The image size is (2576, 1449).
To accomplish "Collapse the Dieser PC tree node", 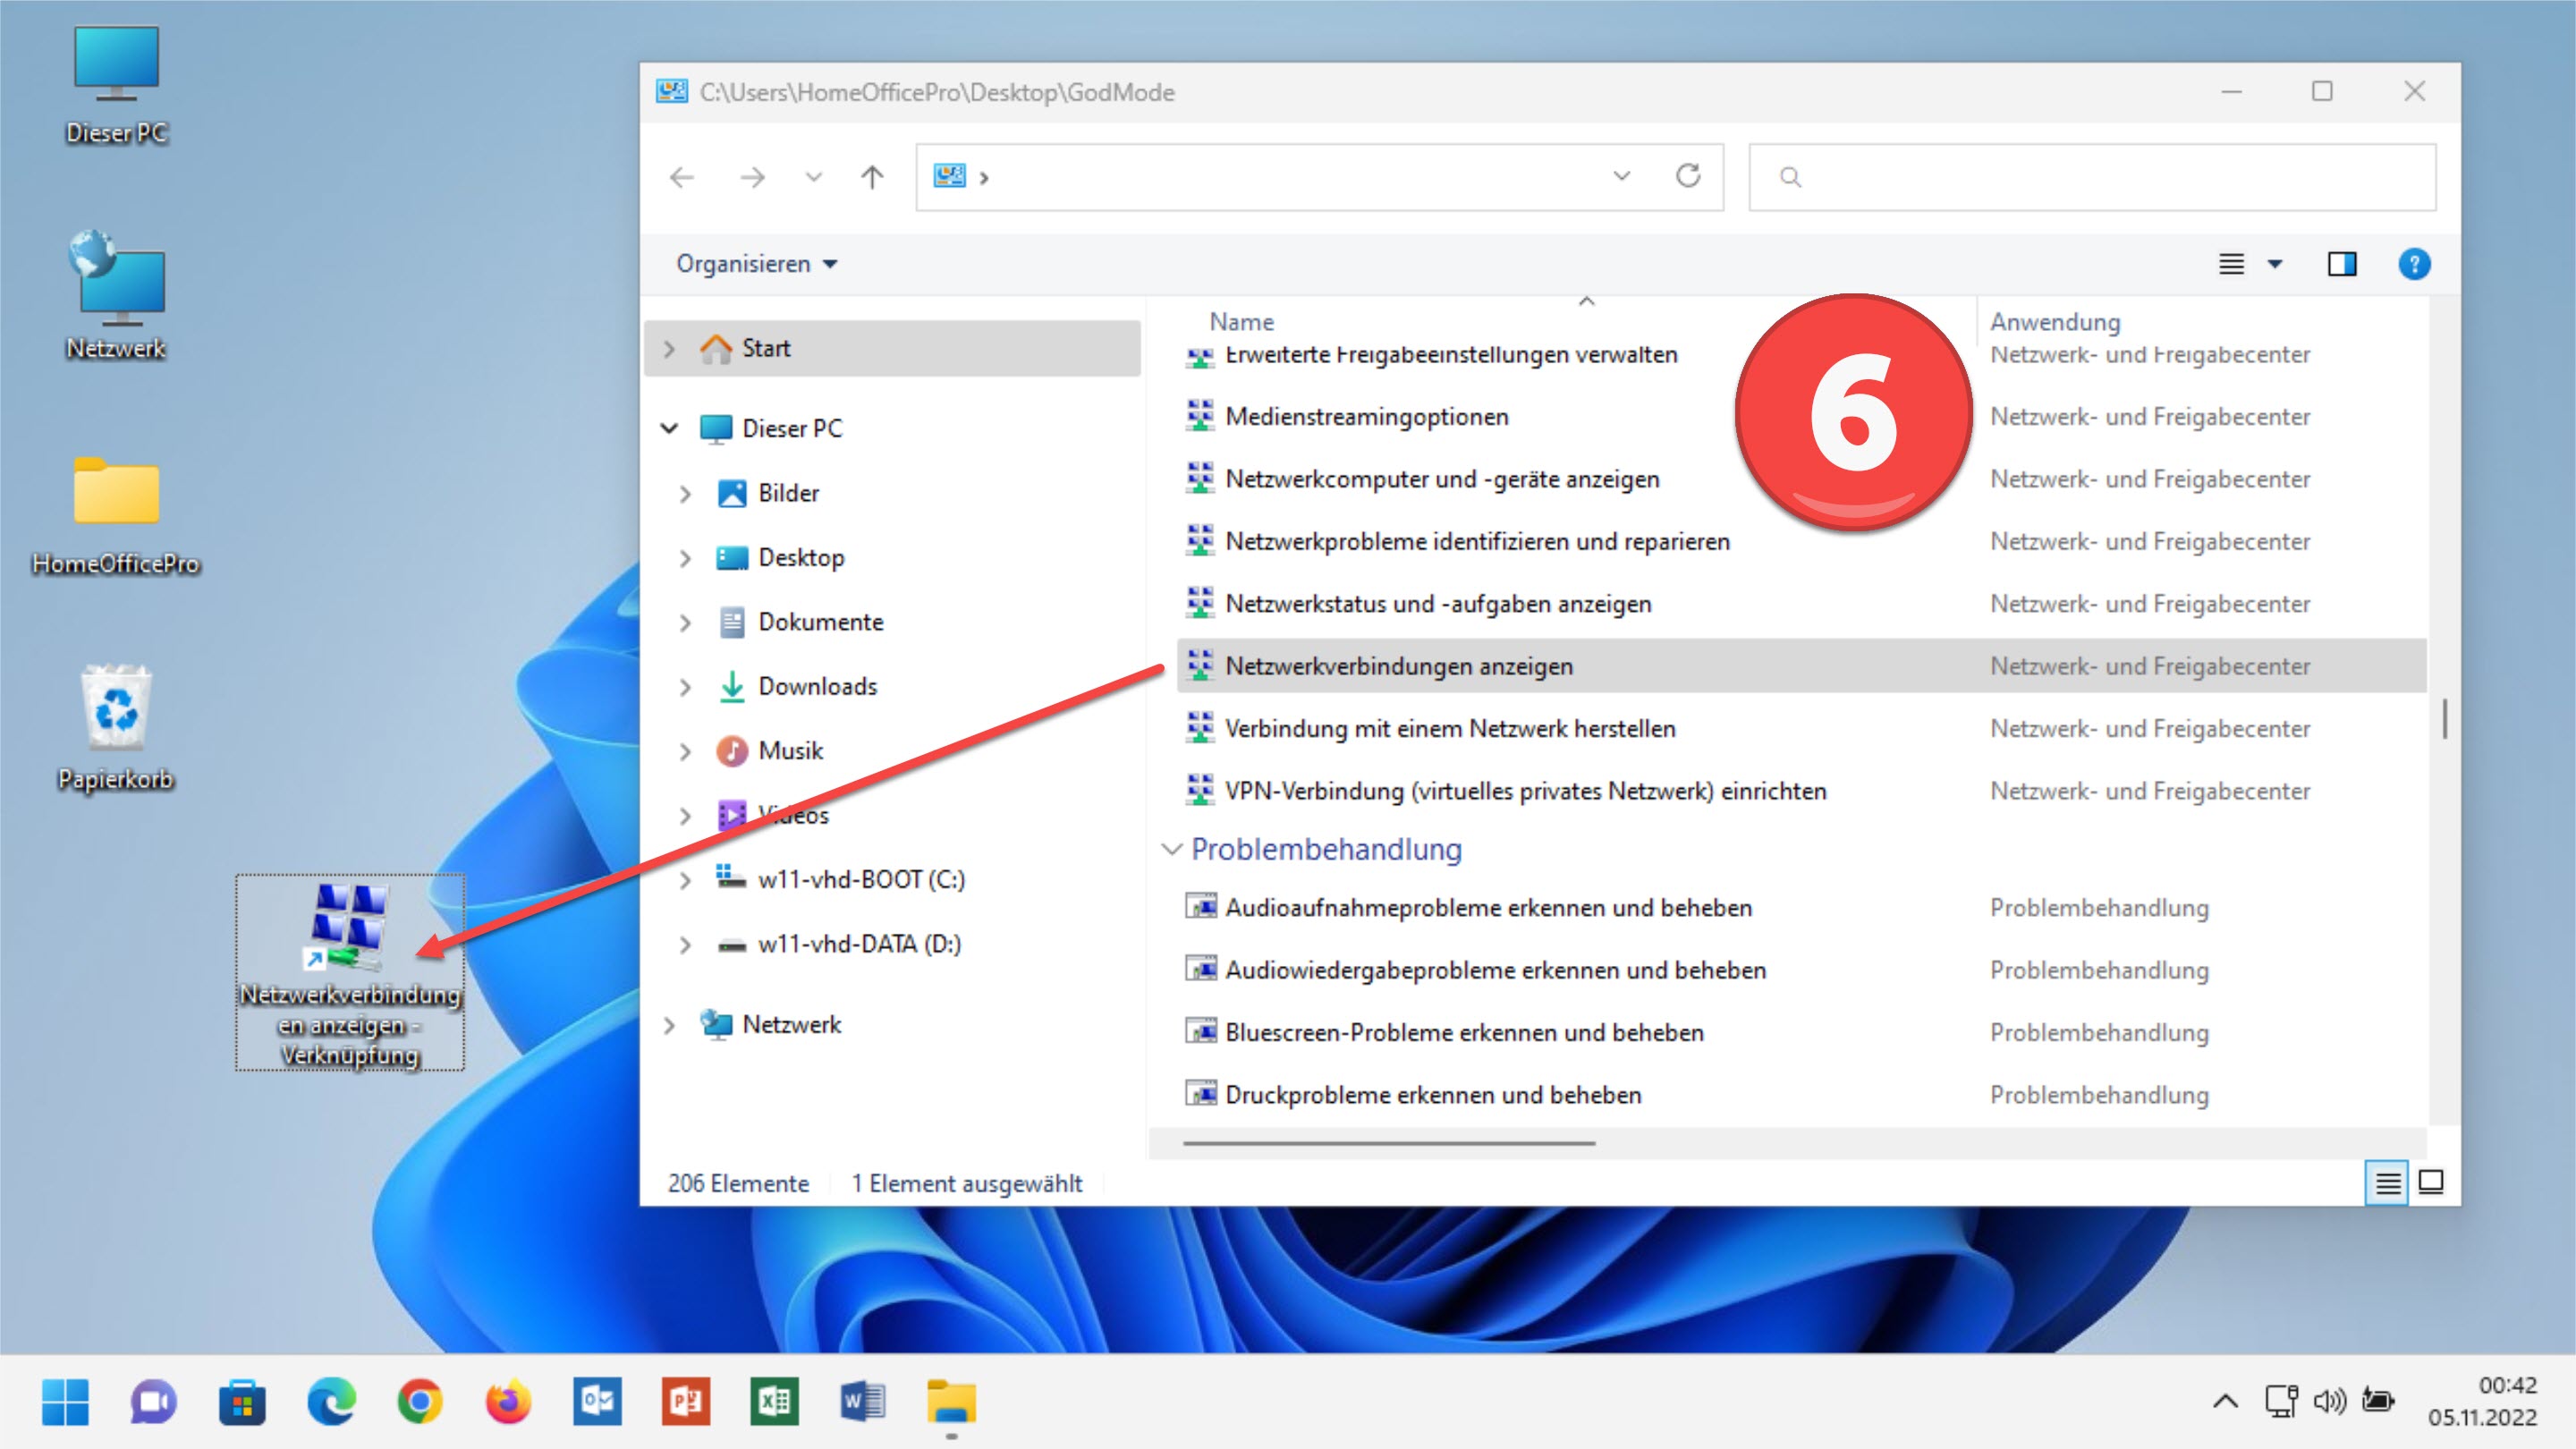I will 669,428.
